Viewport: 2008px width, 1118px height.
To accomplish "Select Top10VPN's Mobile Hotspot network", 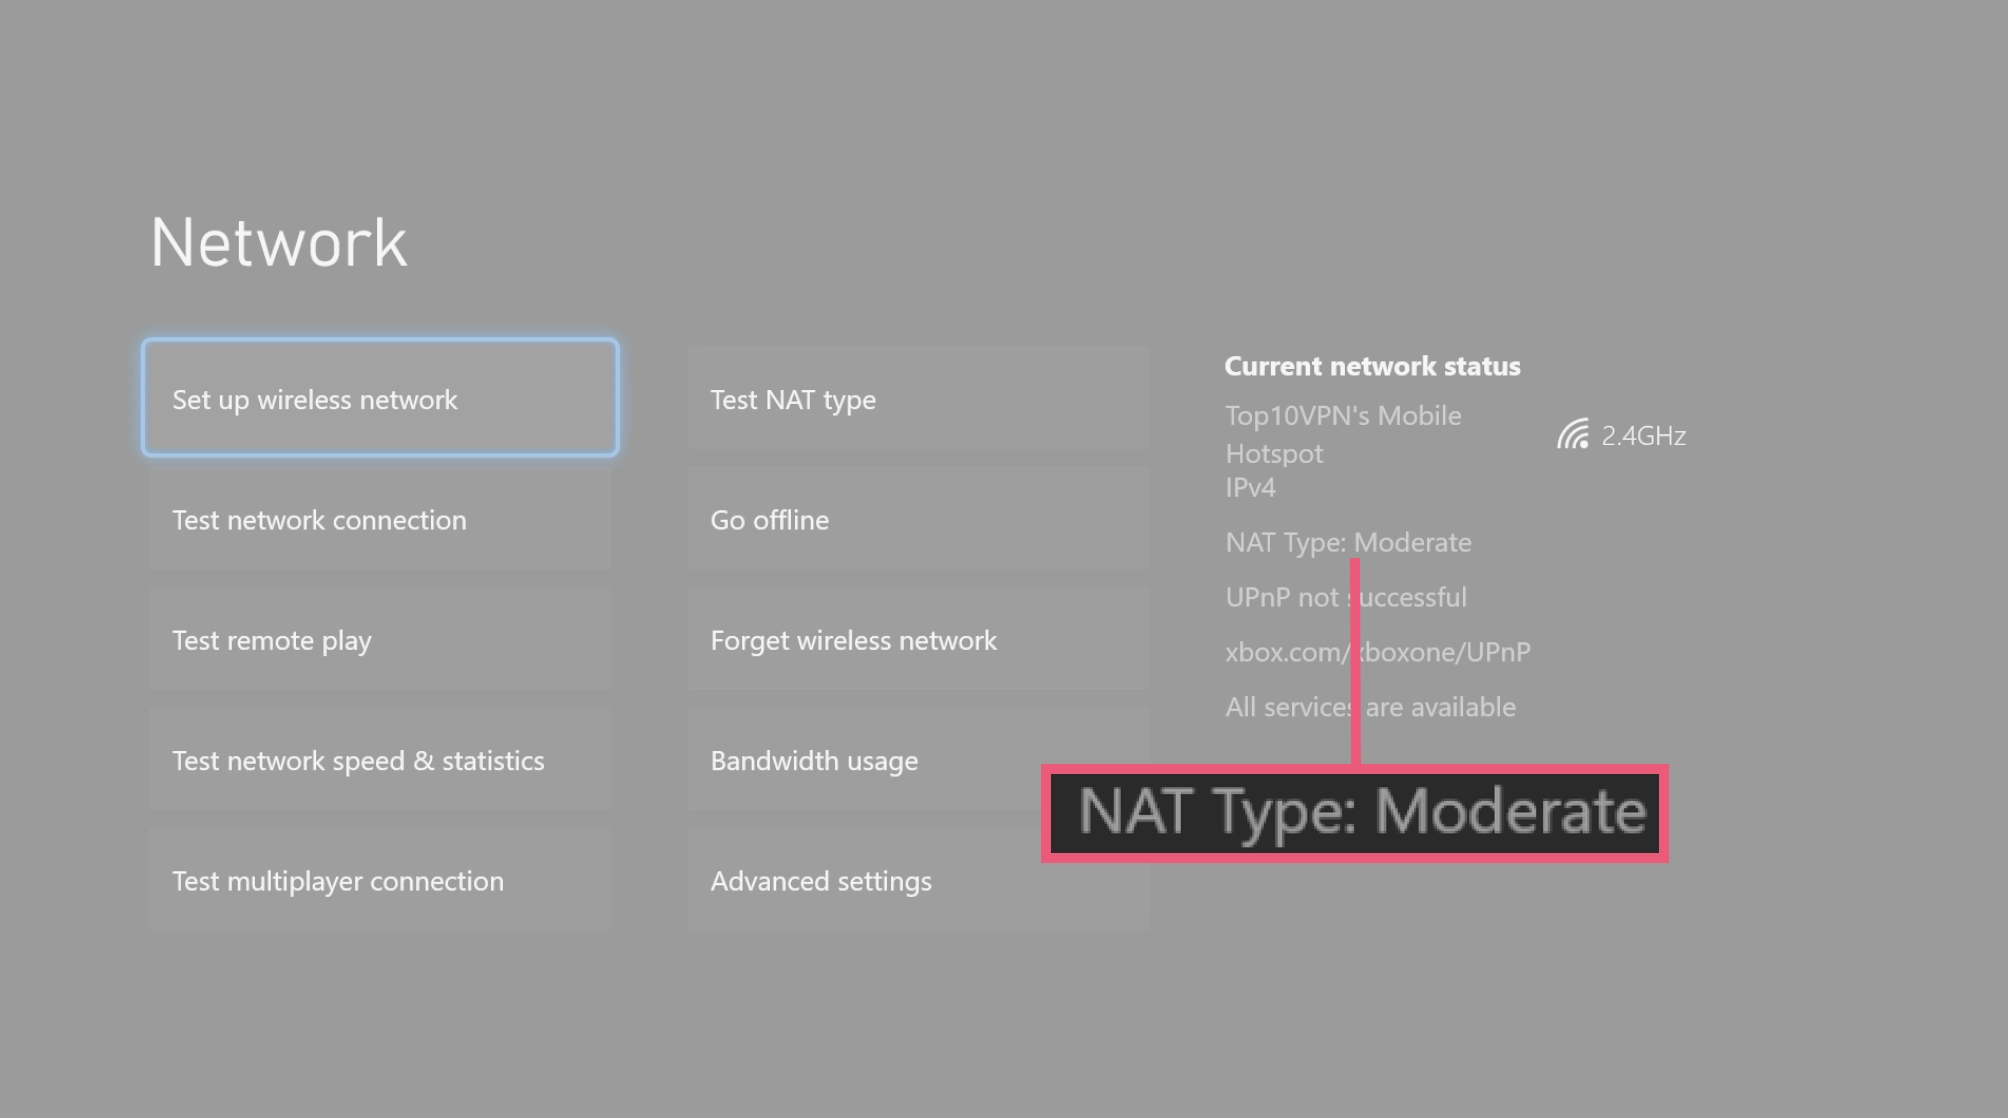I will 1342,434.
